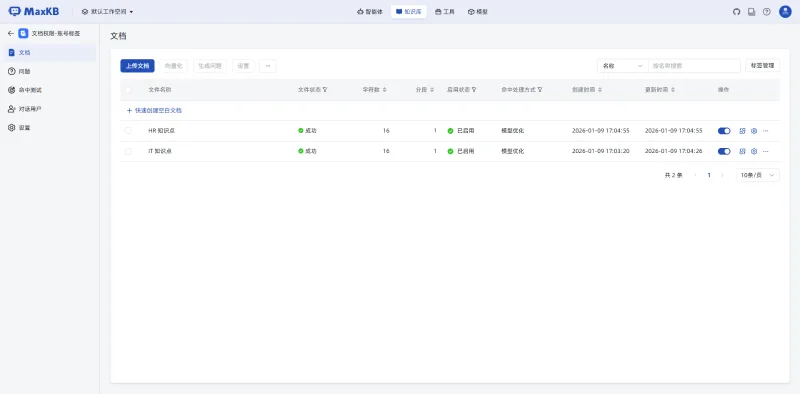Screen dimensions: 800x394
Task: Open the 名称 search-type dropdown
Action: coord(622,66)
